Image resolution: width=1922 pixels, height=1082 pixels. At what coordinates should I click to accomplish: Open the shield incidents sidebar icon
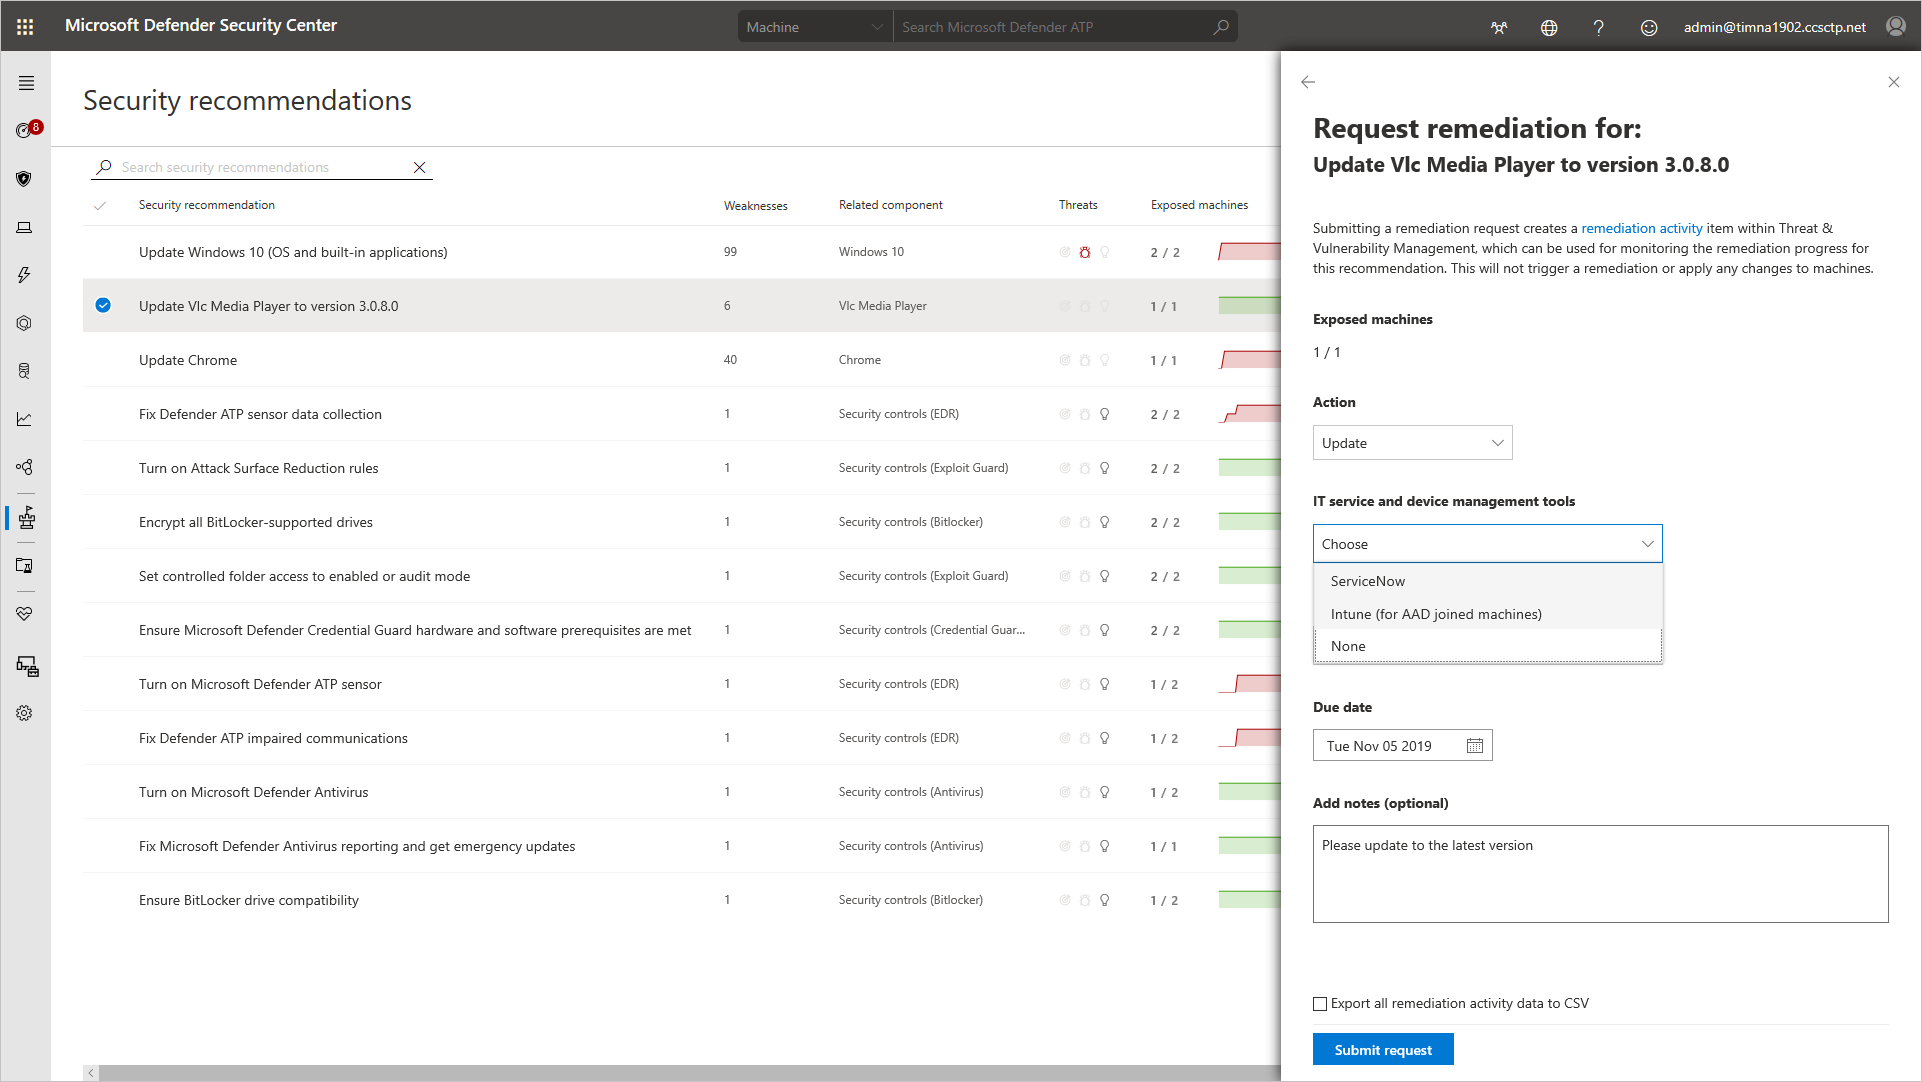(x=24, y=179)
